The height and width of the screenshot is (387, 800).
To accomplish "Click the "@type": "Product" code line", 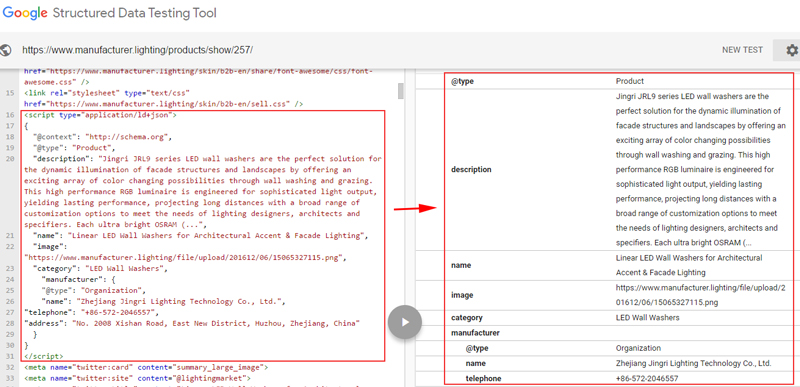I will pyautogui.click(x=74, y=148).
